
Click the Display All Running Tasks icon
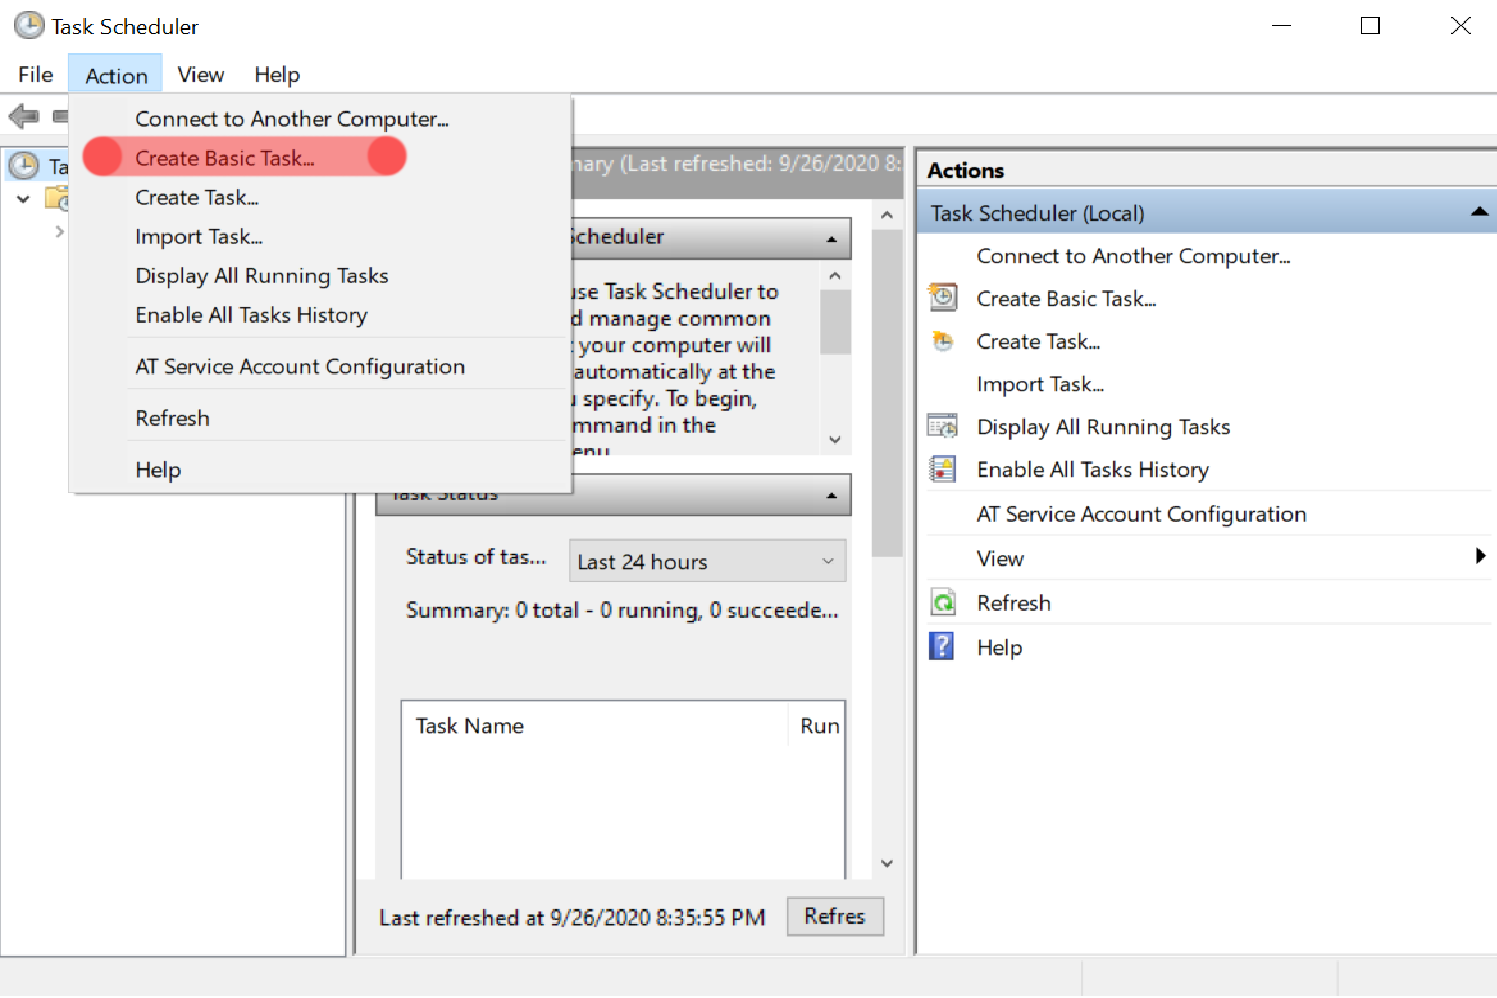pyautogui.click(x=942, y=427)
